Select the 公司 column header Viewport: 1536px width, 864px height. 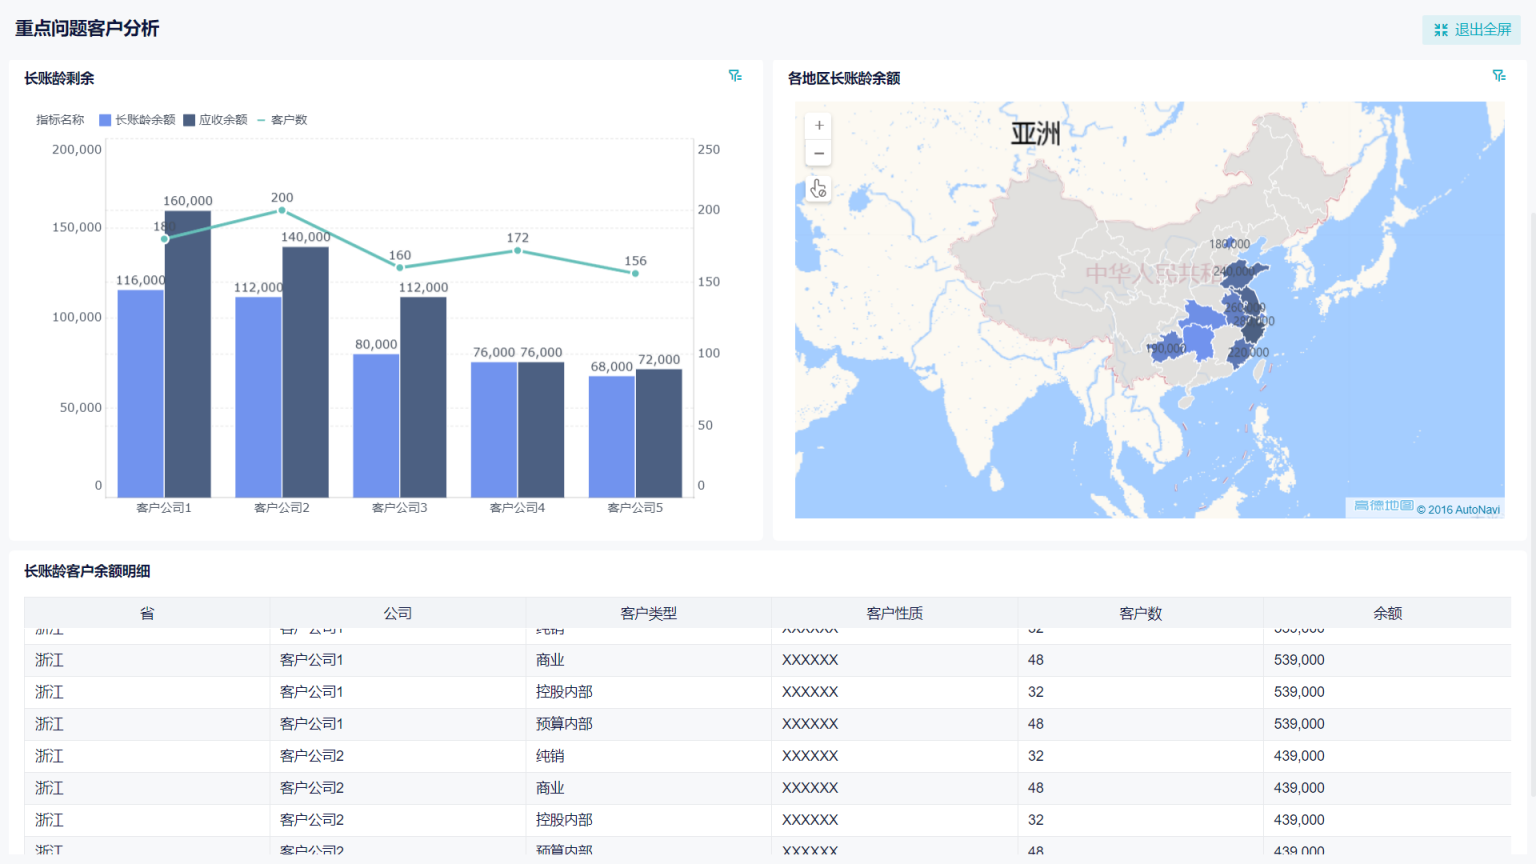click(397, 613)
